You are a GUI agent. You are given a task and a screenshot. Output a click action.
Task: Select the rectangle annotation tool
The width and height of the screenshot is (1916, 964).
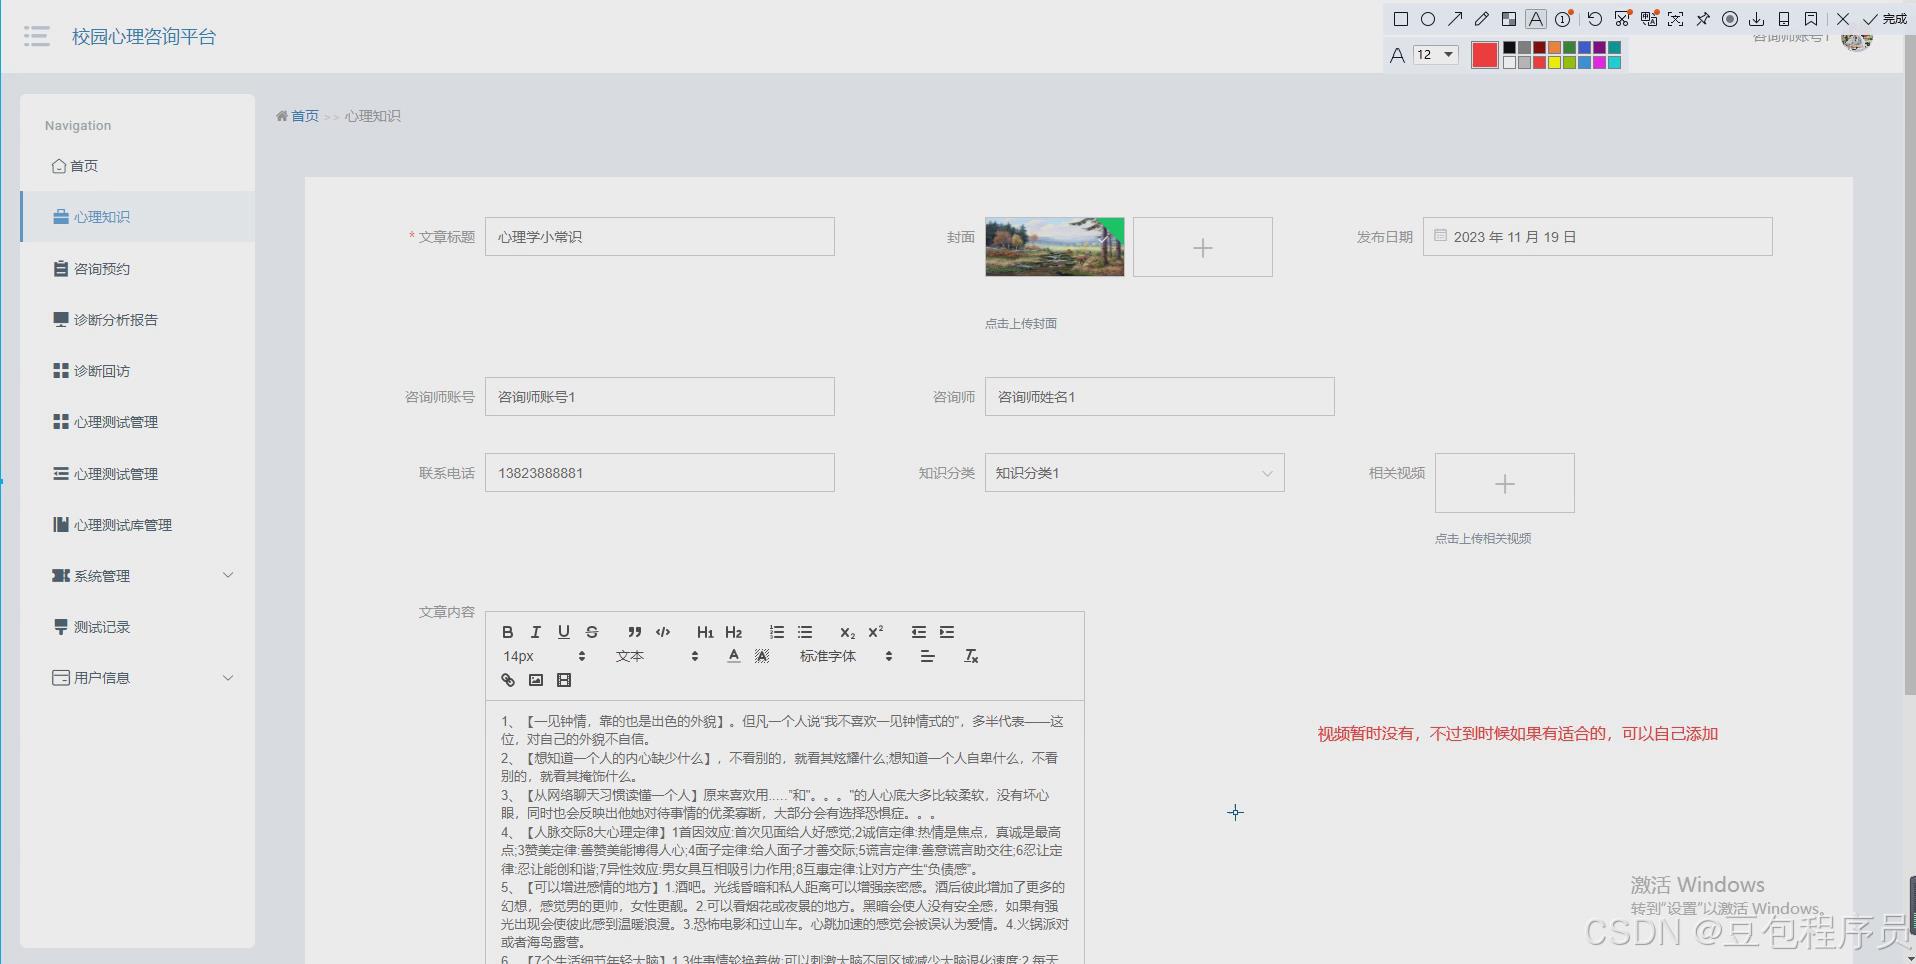pyautogui.click(x=1402, y=19)
